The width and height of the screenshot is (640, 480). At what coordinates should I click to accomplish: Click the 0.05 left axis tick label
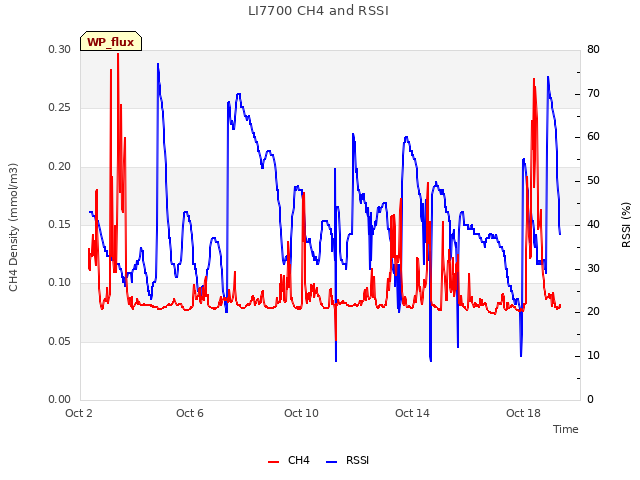(x=60, y=341)
